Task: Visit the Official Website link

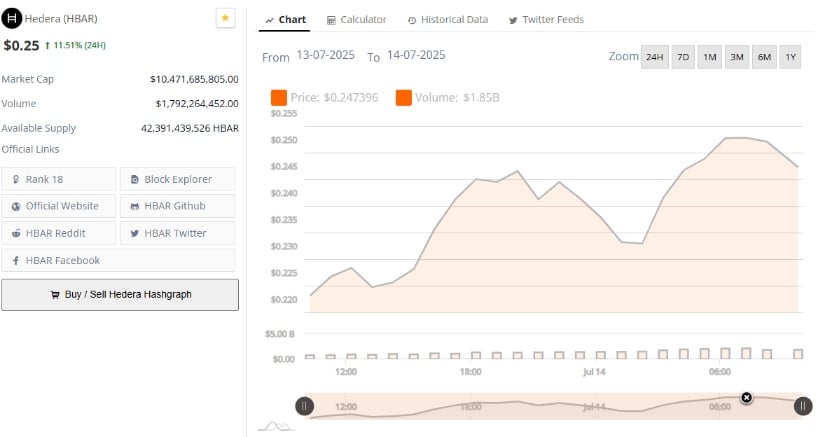Action: [58, 206]
